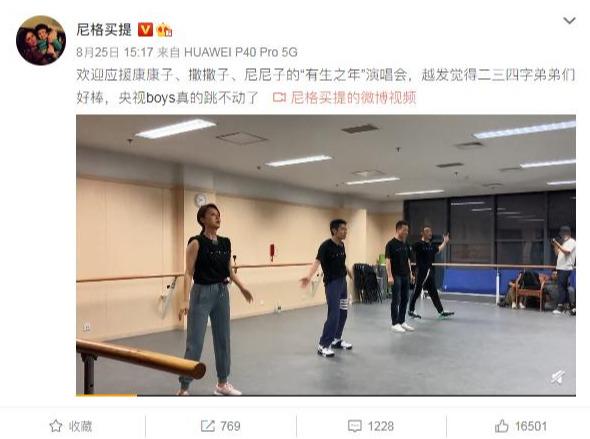The height and width of the screenshot is (439, 590).
Task: Click the repost share icon
Action: click(207, 426)
